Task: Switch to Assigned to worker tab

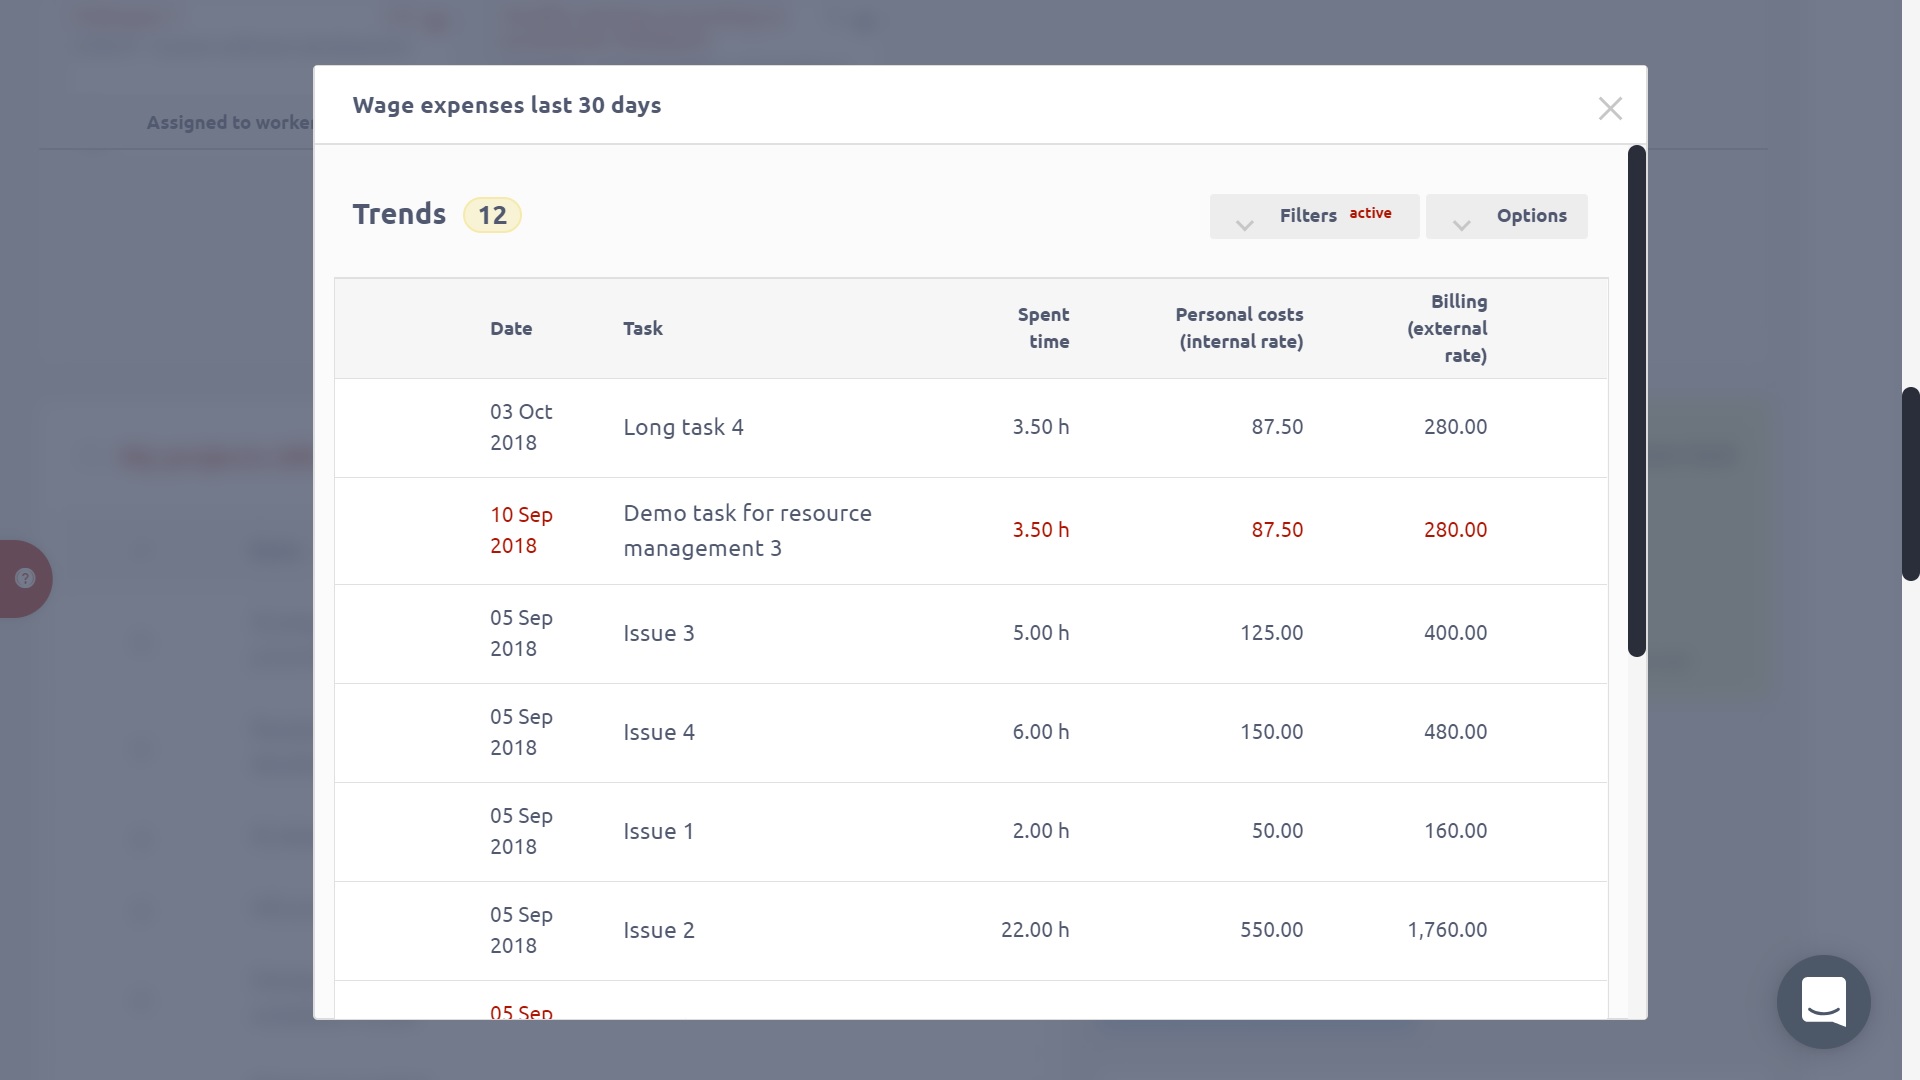Action: (x=230, y=123)
